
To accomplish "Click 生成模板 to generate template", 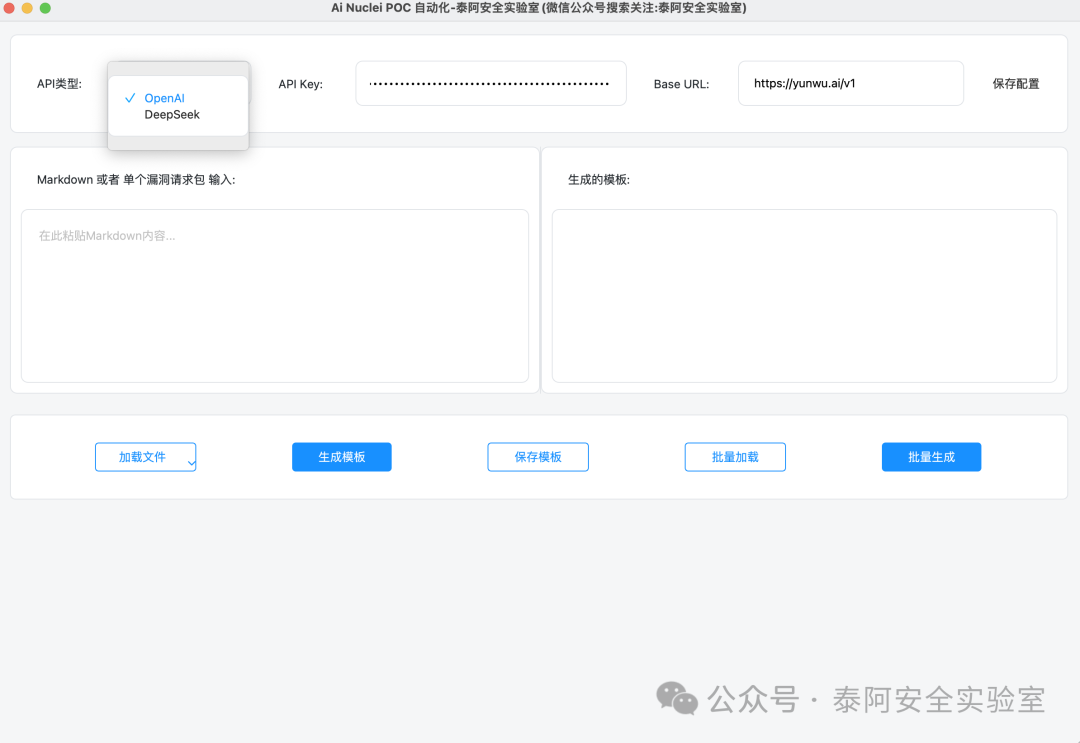I will [x=342, y=457].
